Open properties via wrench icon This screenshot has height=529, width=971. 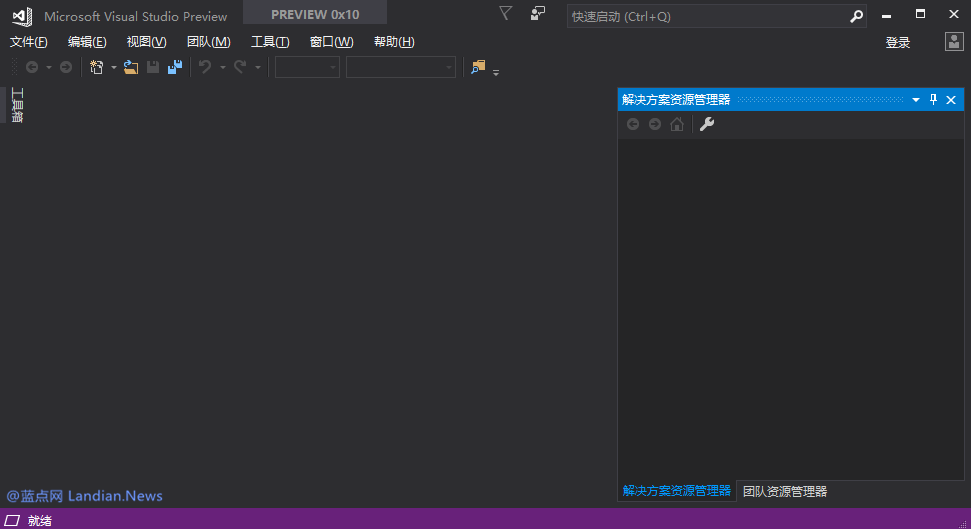pos(707,125)
